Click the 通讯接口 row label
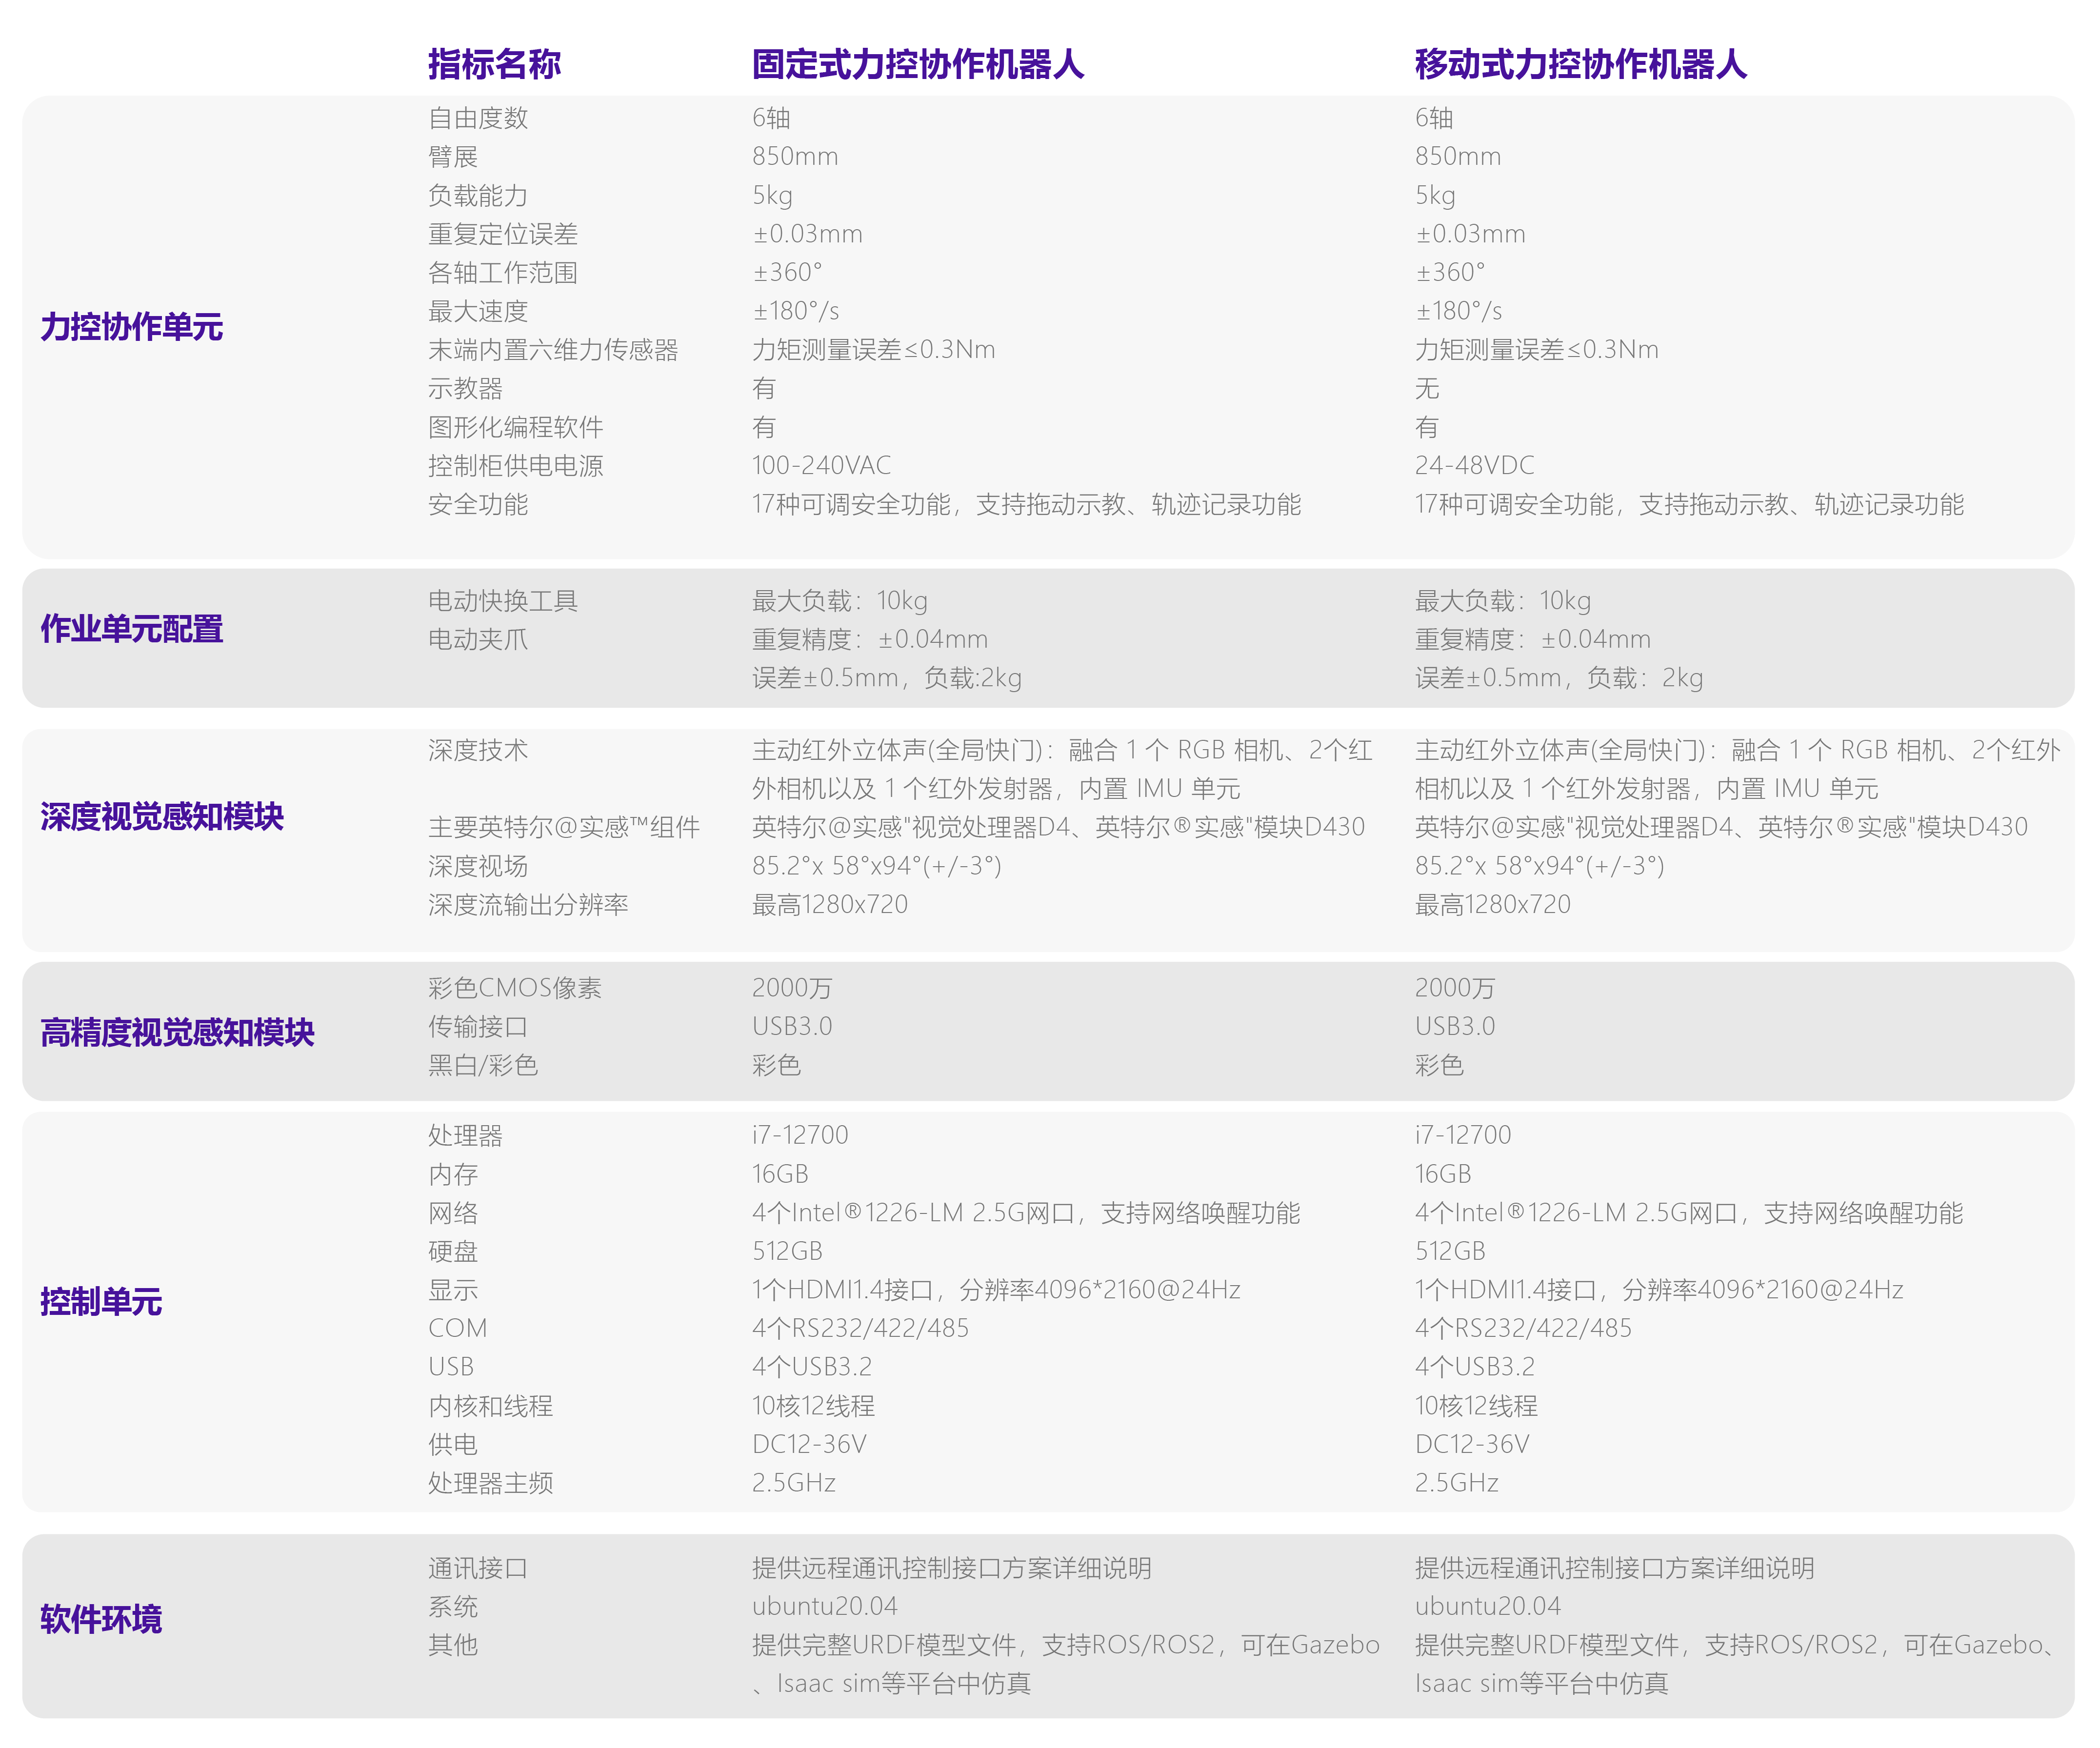Image resolution: width=2100 pixels, height=1748 pixels. [x=478, y=1568]
